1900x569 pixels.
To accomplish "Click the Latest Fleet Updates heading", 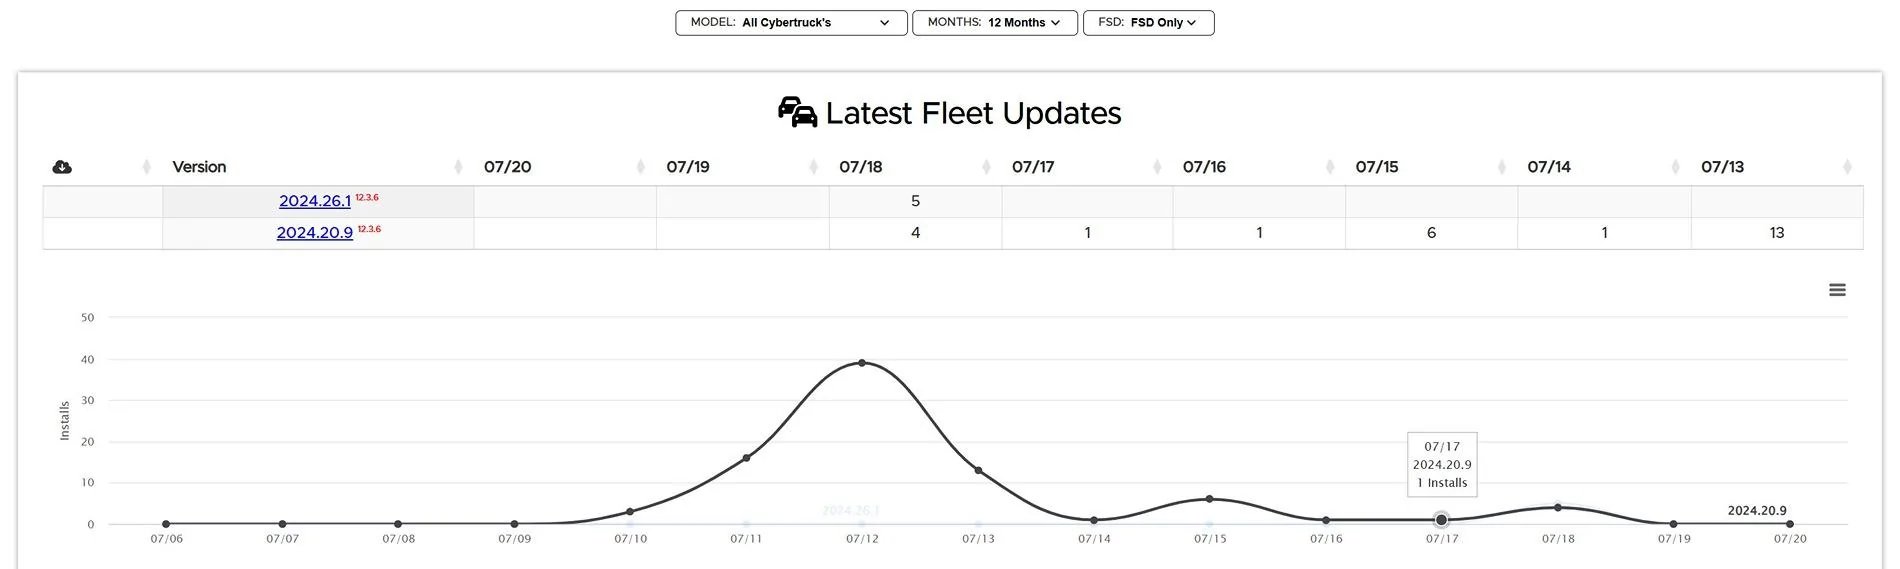I will [973, 113].
